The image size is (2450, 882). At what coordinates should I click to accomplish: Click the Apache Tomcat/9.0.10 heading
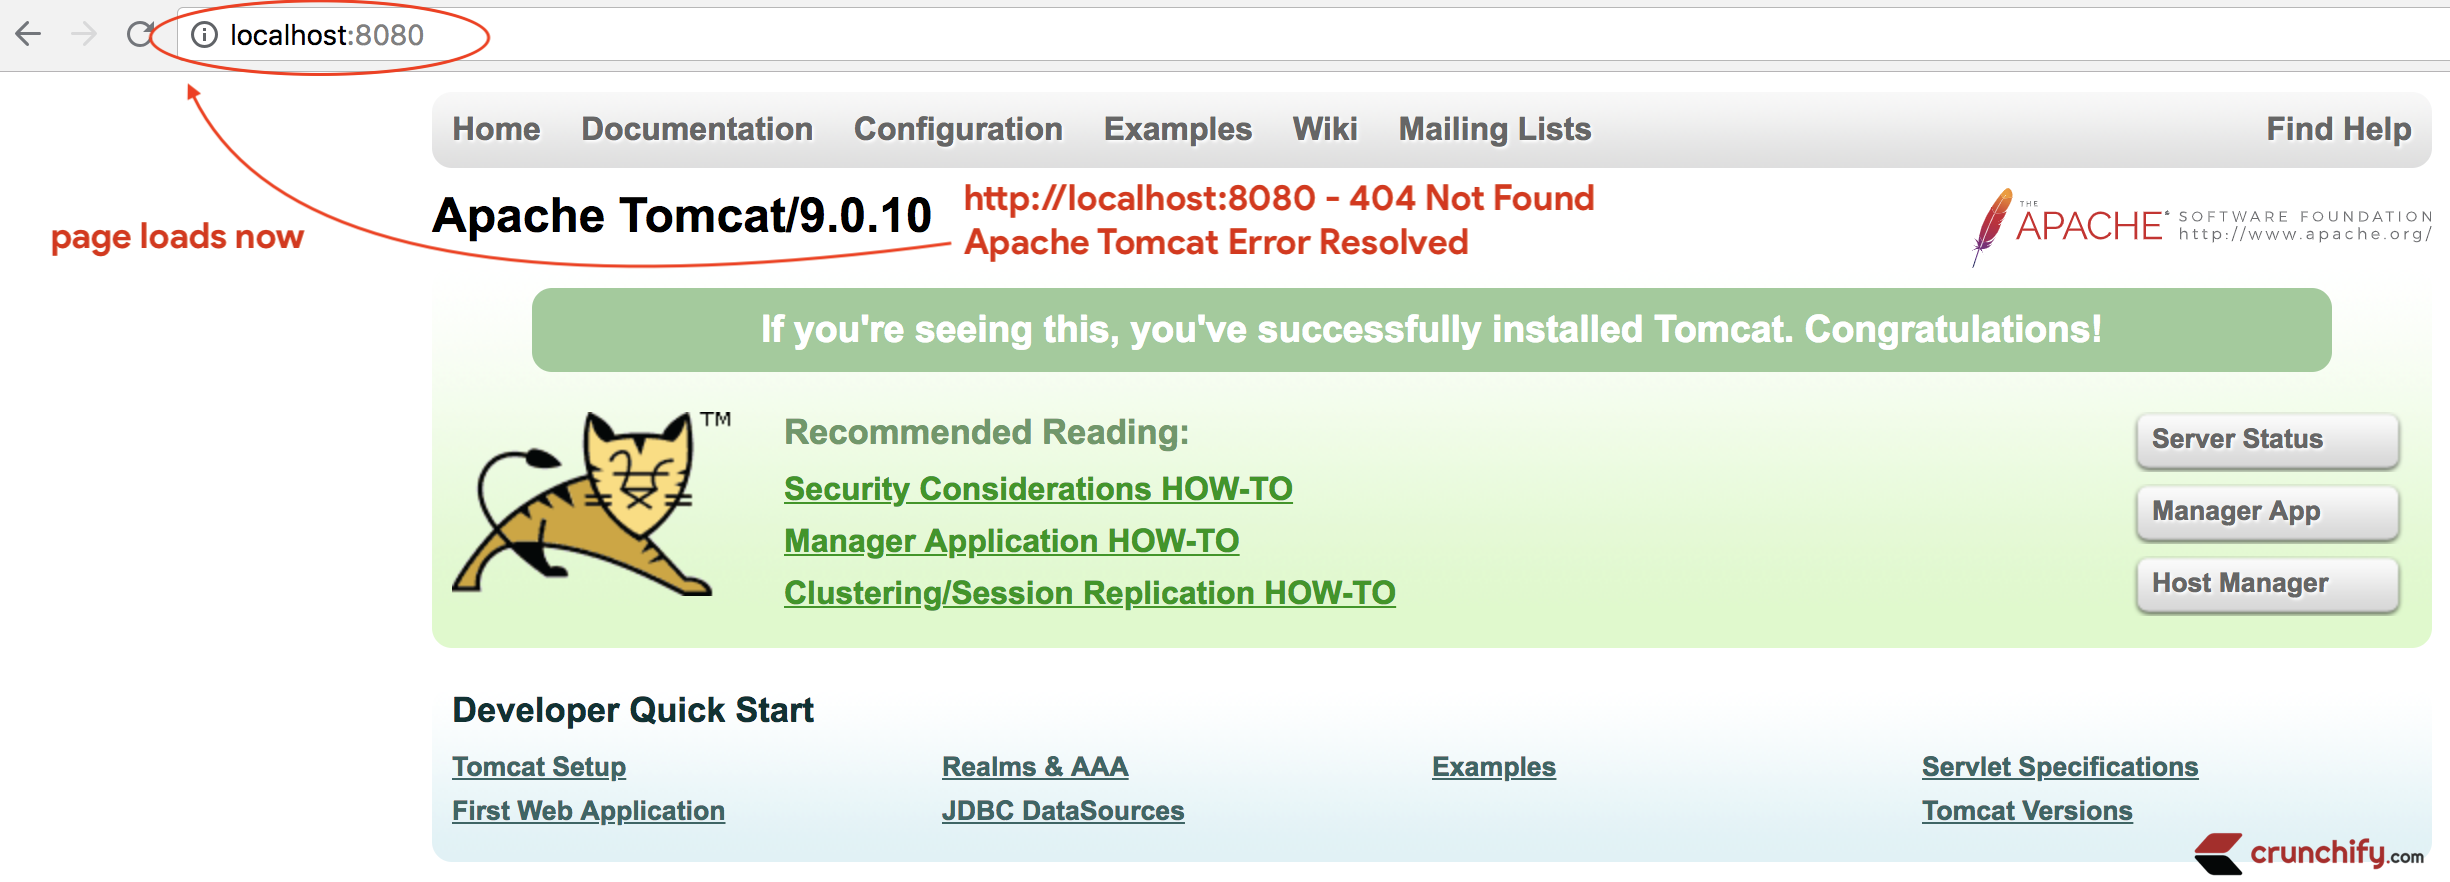(682, 216)
